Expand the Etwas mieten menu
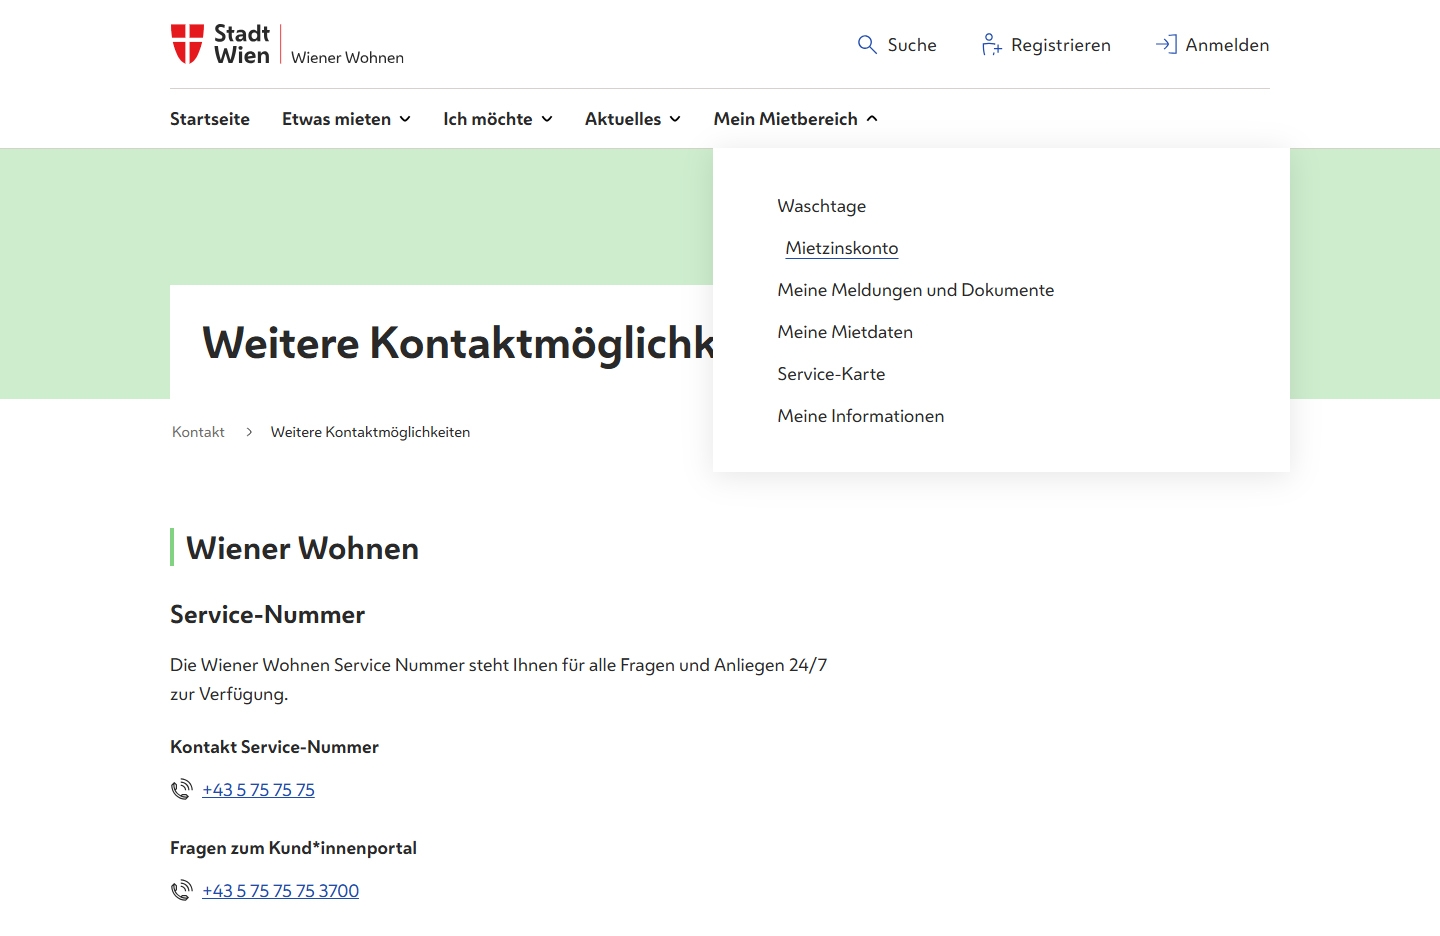The height and width of the screenshot is (936, 1440). coord(346,119)
